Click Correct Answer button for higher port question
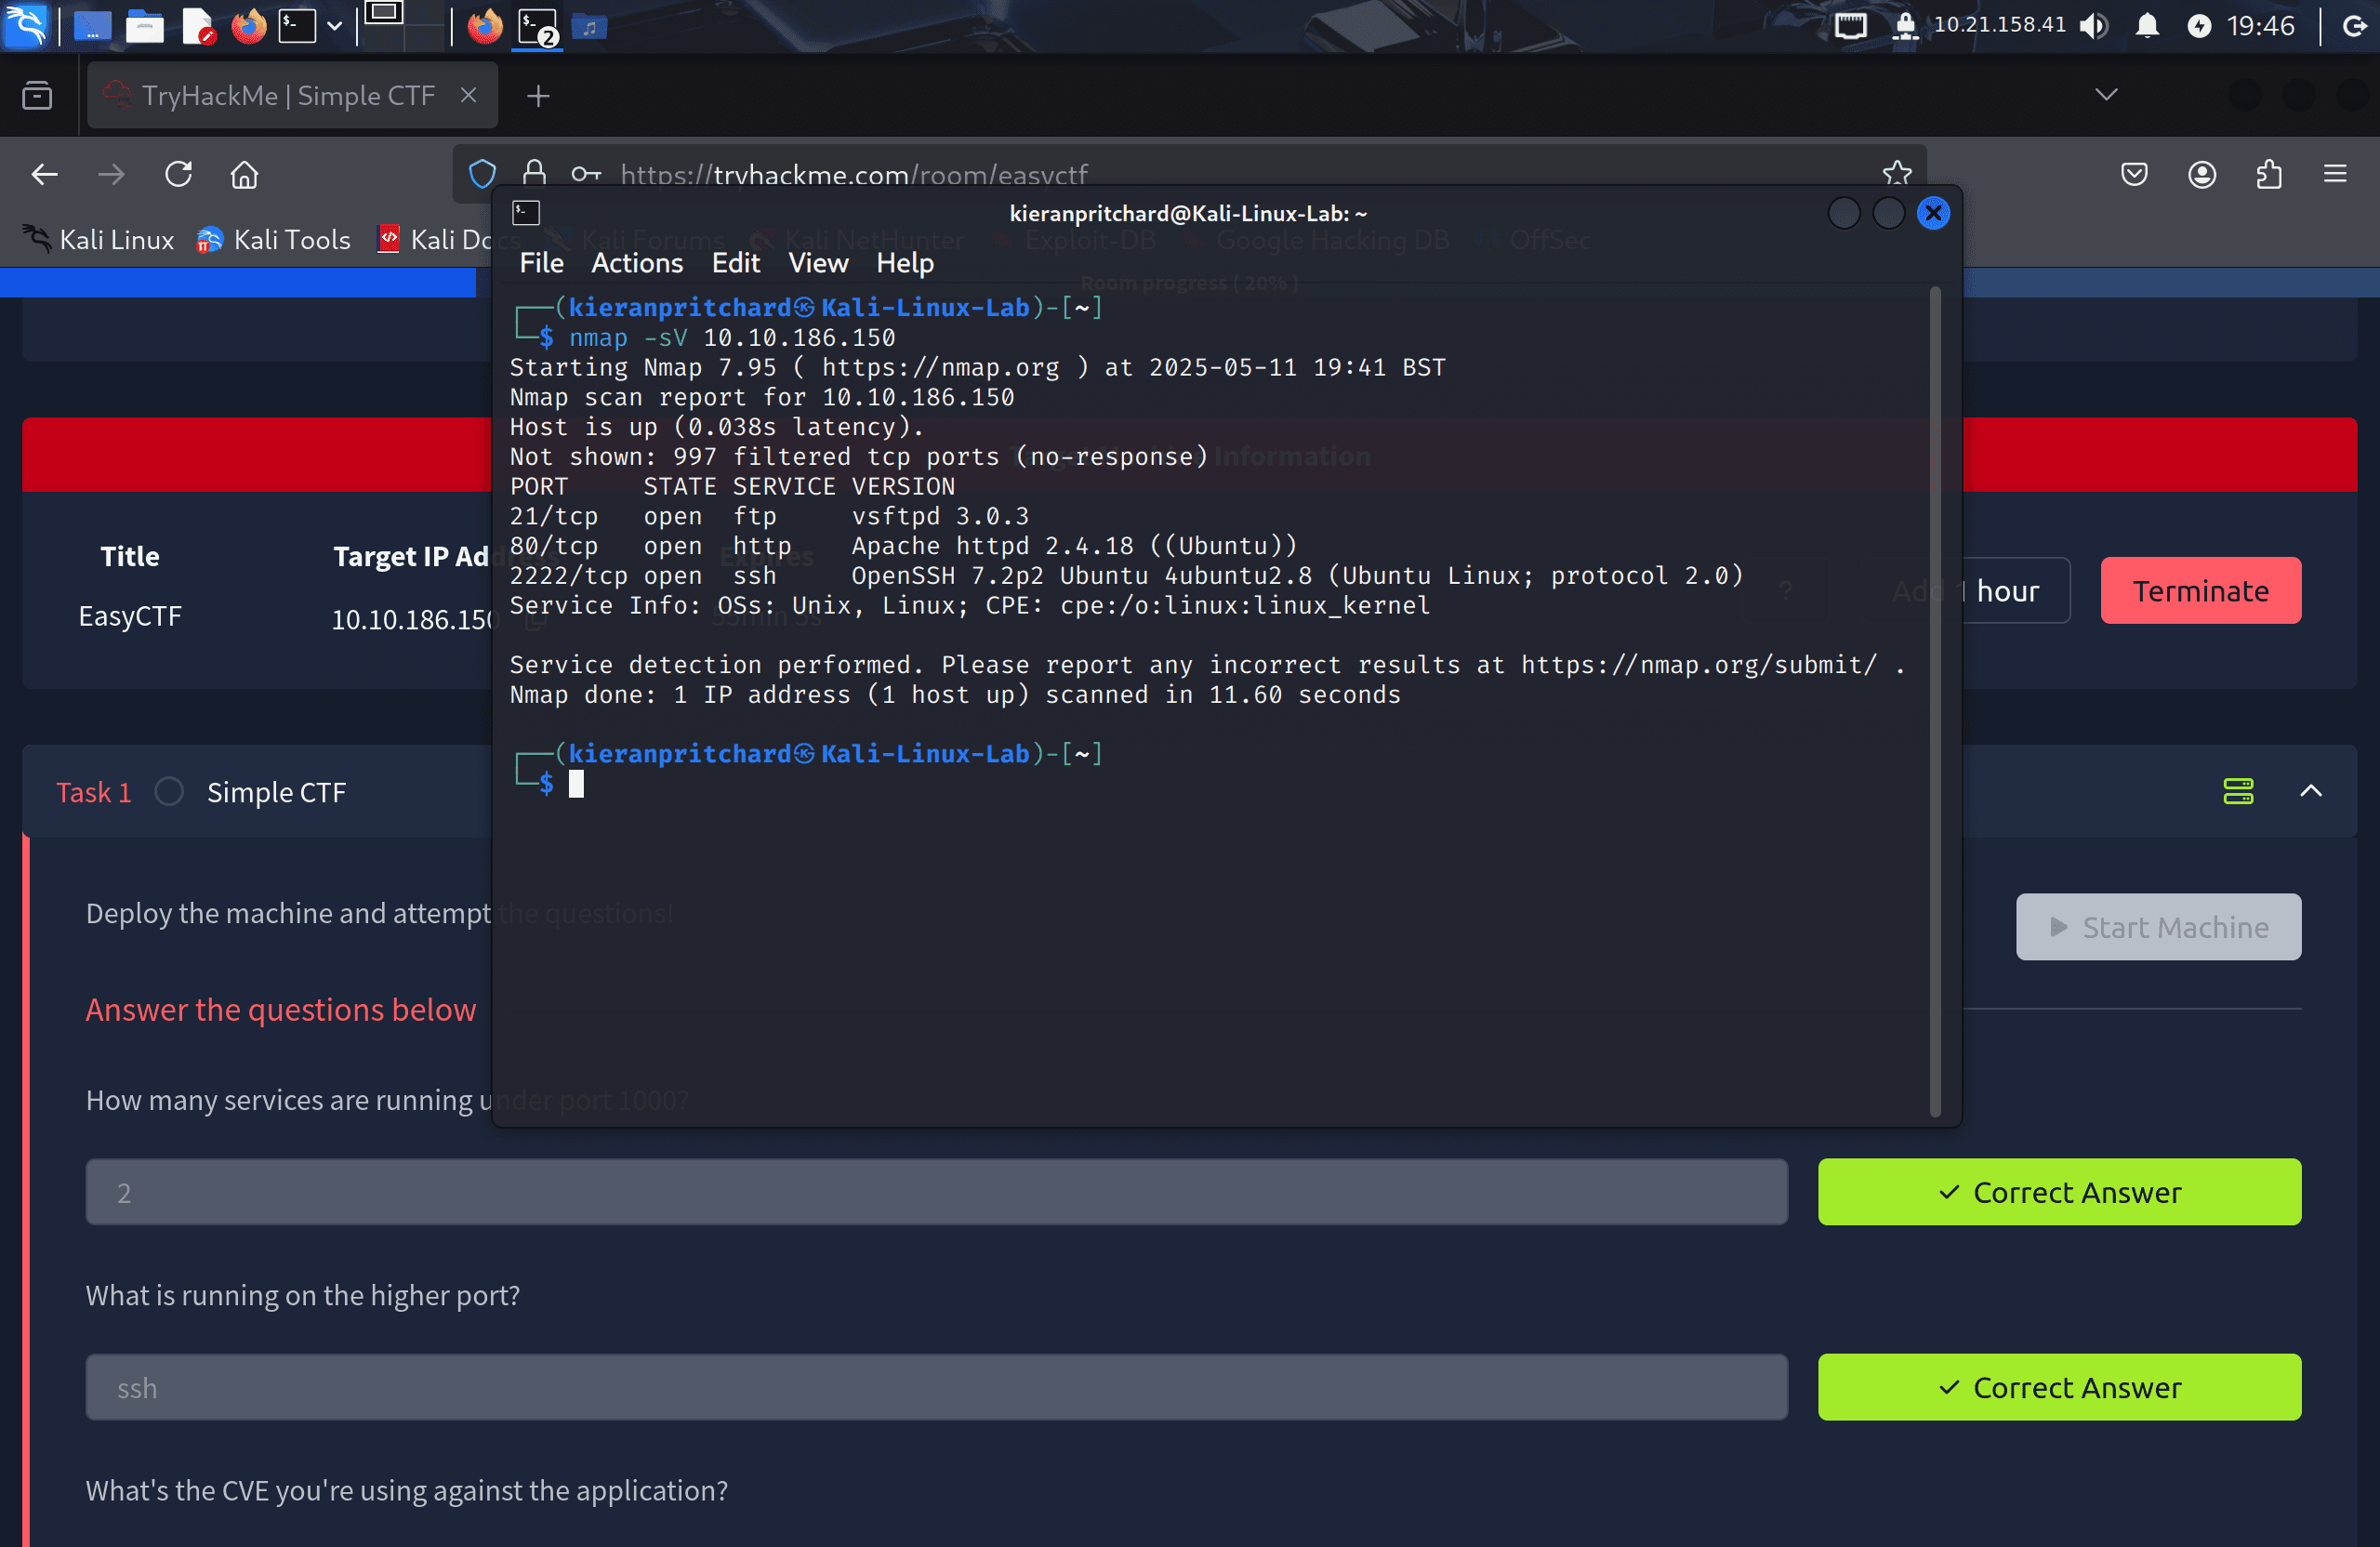 click(x=2059, y=1387)
